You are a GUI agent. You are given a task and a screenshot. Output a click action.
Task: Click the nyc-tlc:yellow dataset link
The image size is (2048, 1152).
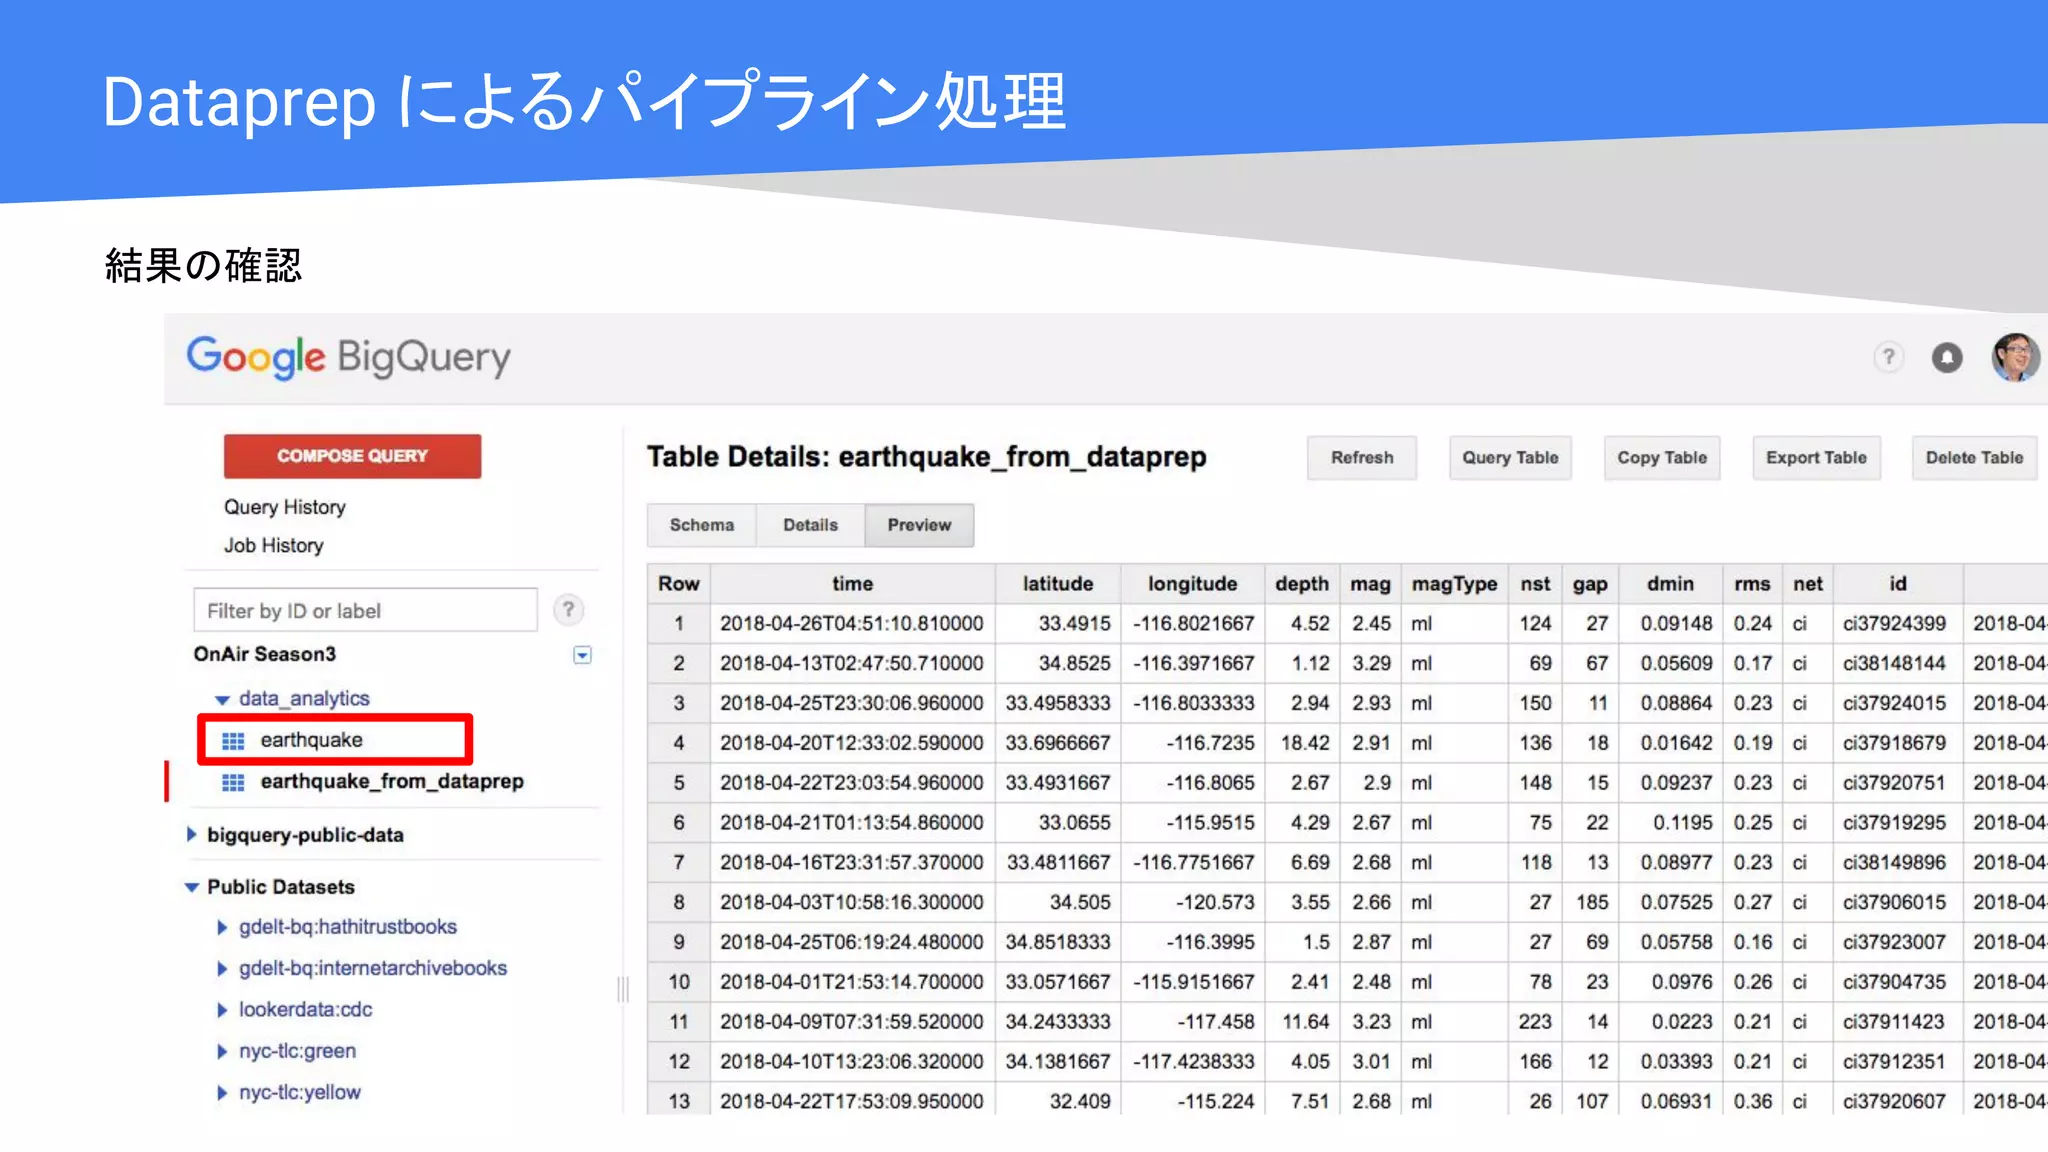pyautogui.click(x=300, y=1092)
